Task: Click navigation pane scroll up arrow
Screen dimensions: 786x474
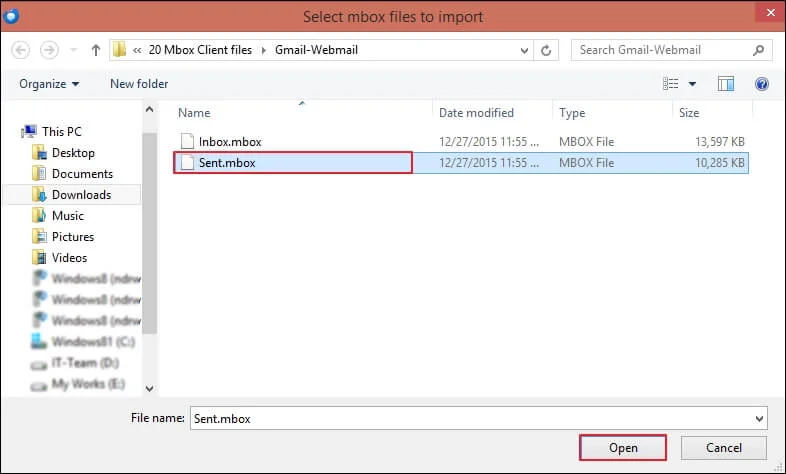Action: [x=149, y=109]
